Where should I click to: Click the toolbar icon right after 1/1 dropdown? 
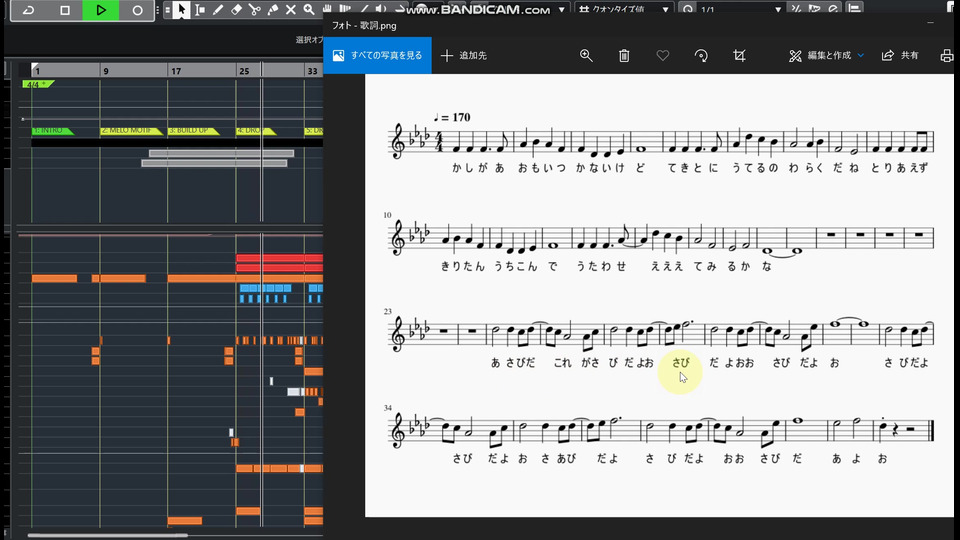pos(796,9)
